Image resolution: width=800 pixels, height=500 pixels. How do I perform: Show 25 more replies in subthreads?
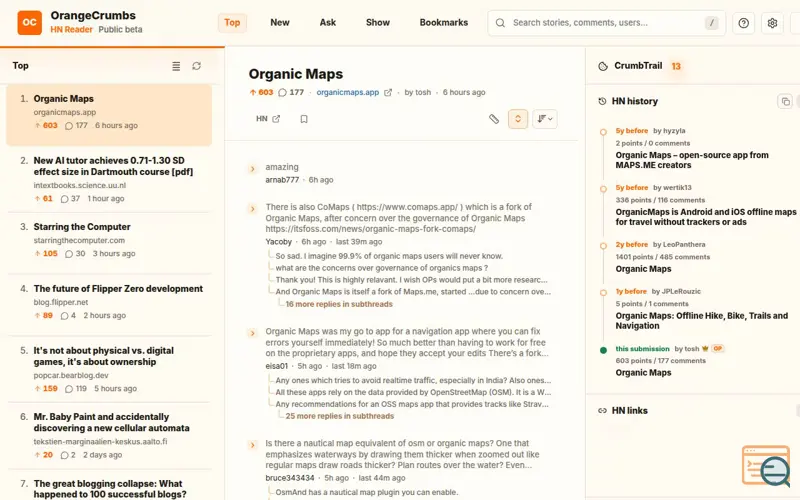(x=340, y=416)
